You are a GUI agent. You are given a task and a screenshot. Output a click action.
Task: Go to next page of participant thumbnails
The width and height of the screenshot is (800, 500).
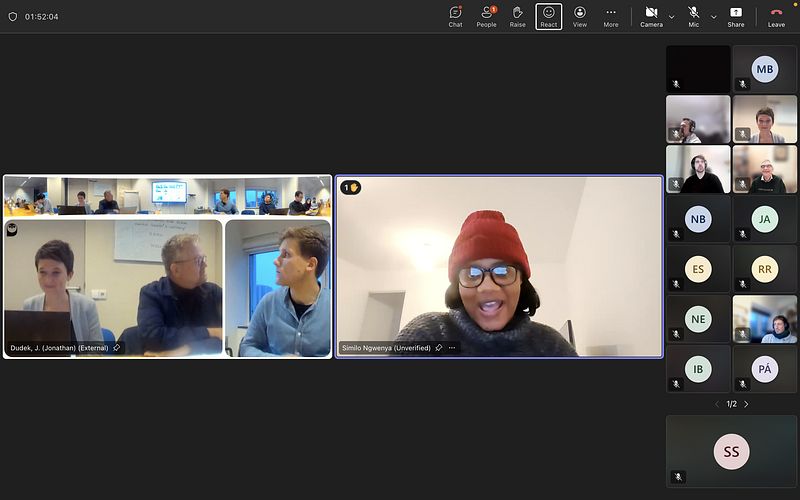746,404
